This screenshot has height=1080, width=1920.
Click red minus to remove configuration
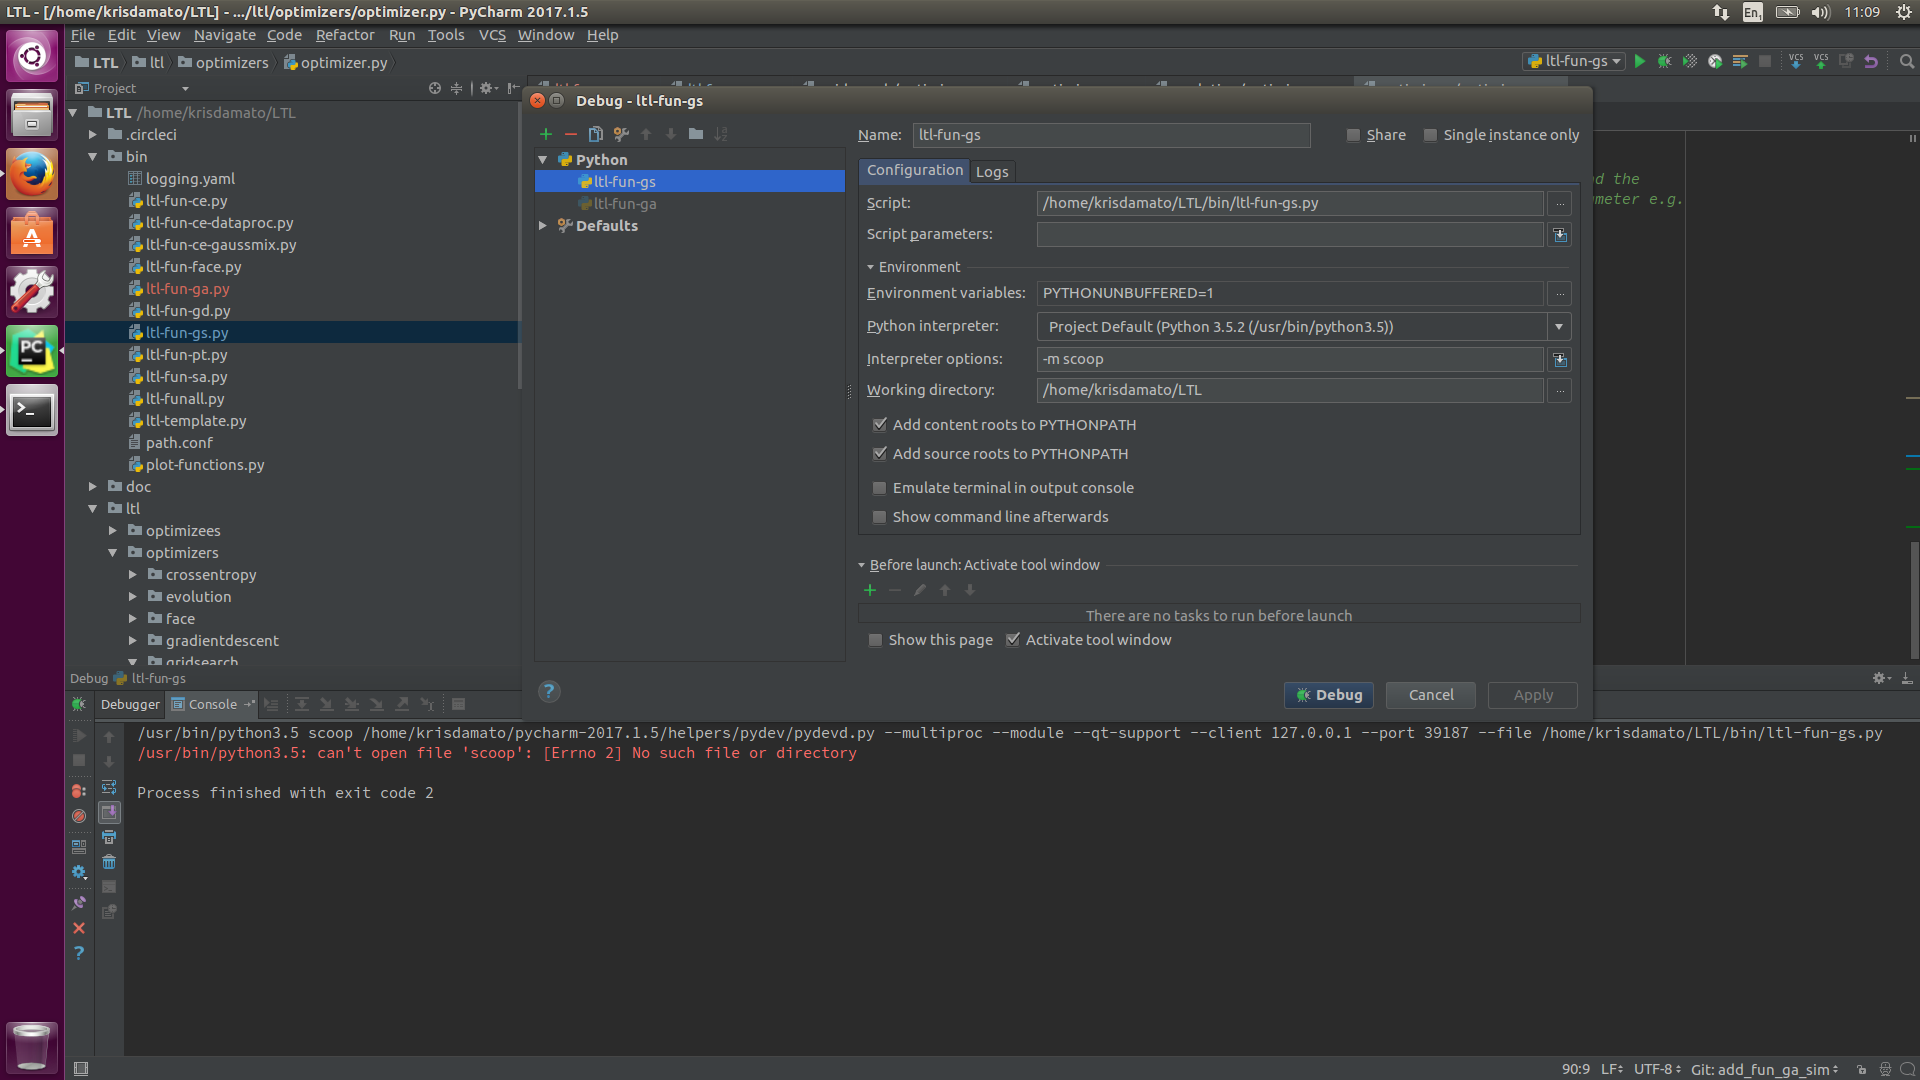(570, 134)
